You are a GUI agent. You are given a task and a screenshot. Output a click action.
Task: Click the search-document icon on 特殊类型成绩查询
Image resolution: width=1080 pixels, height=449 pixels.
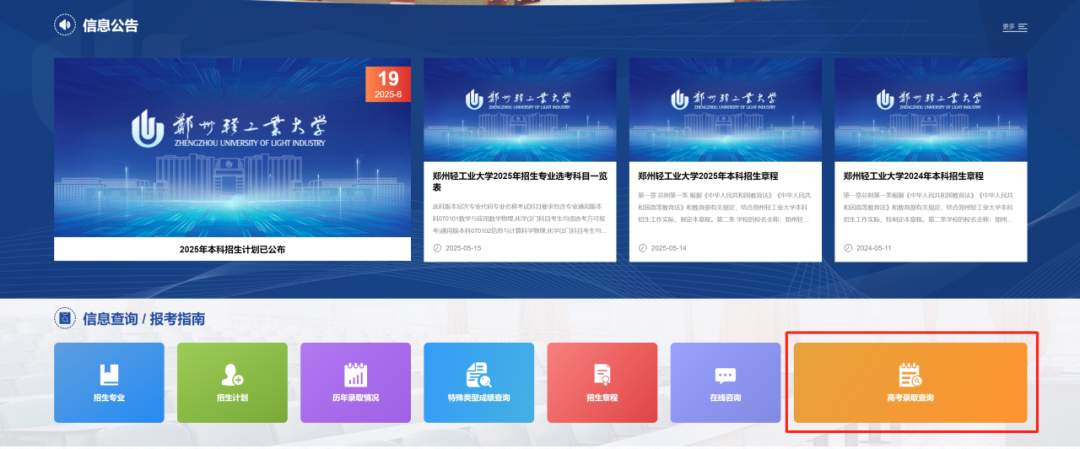[479, 375]
